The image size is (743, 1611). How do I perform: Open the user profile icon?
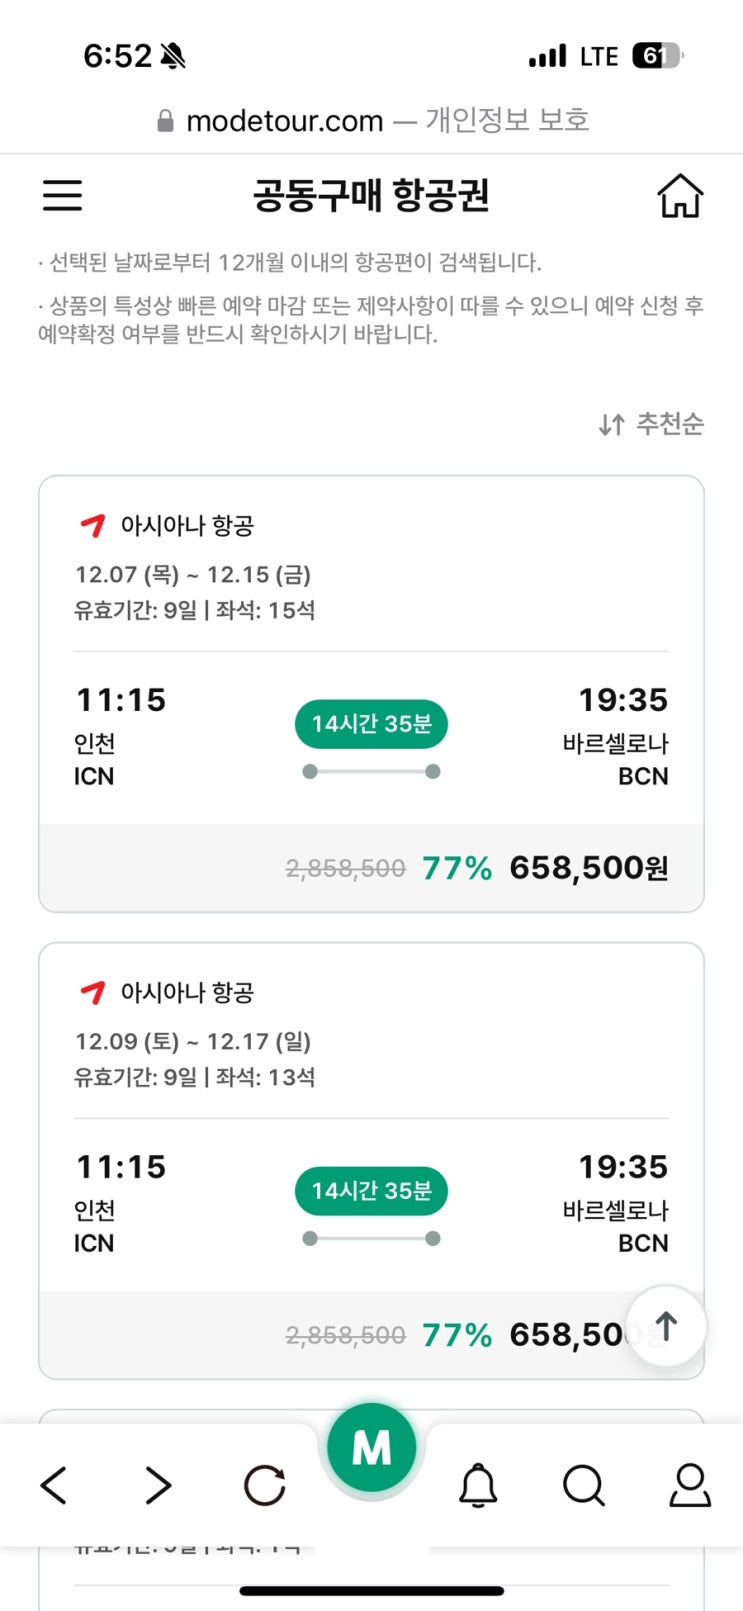[690, 1485]
